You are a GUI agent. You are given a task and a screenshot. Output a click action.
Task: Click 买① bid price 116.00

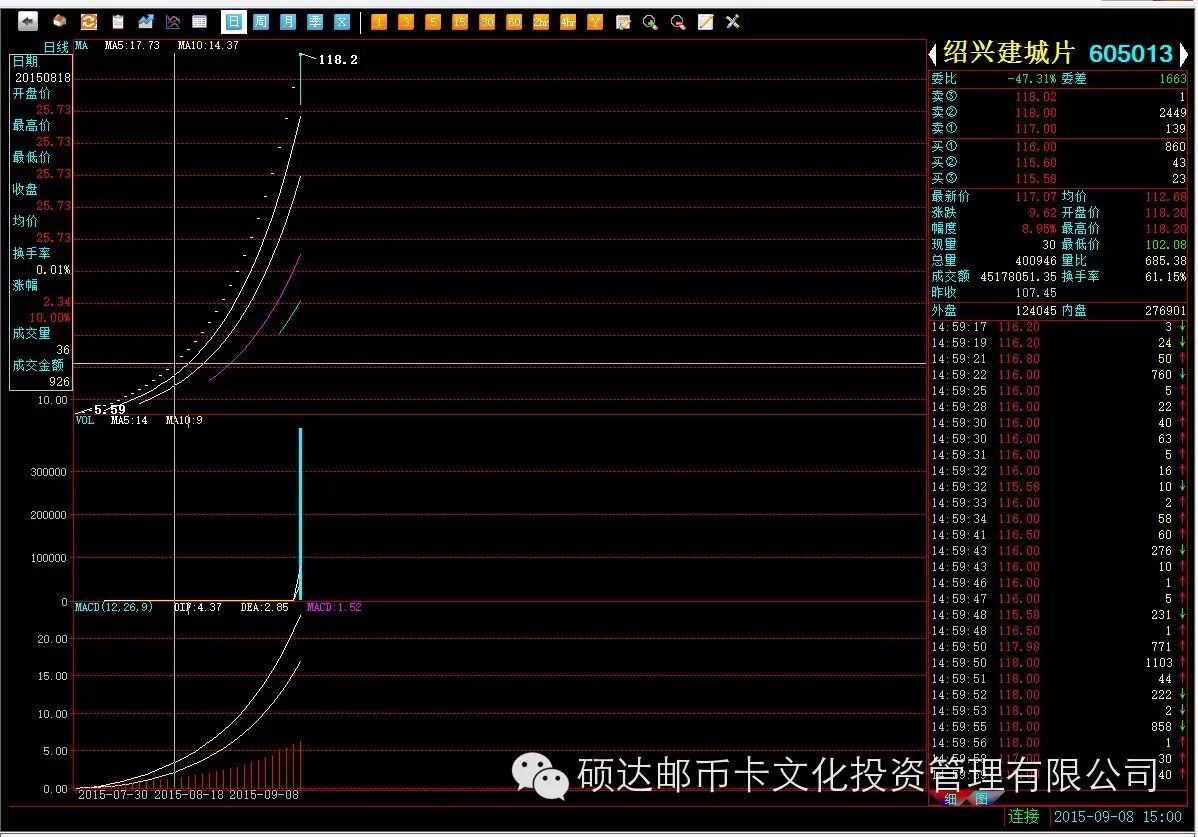(1035, 147)
